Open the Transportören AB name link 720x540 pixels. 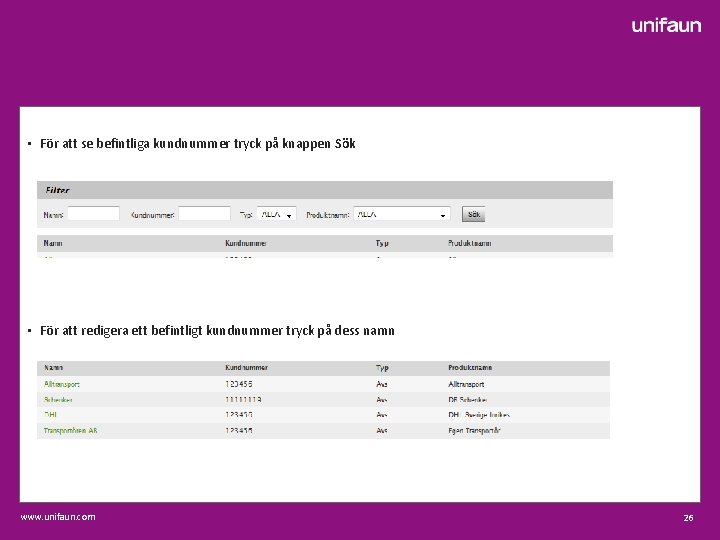click(x=70, y=431)
